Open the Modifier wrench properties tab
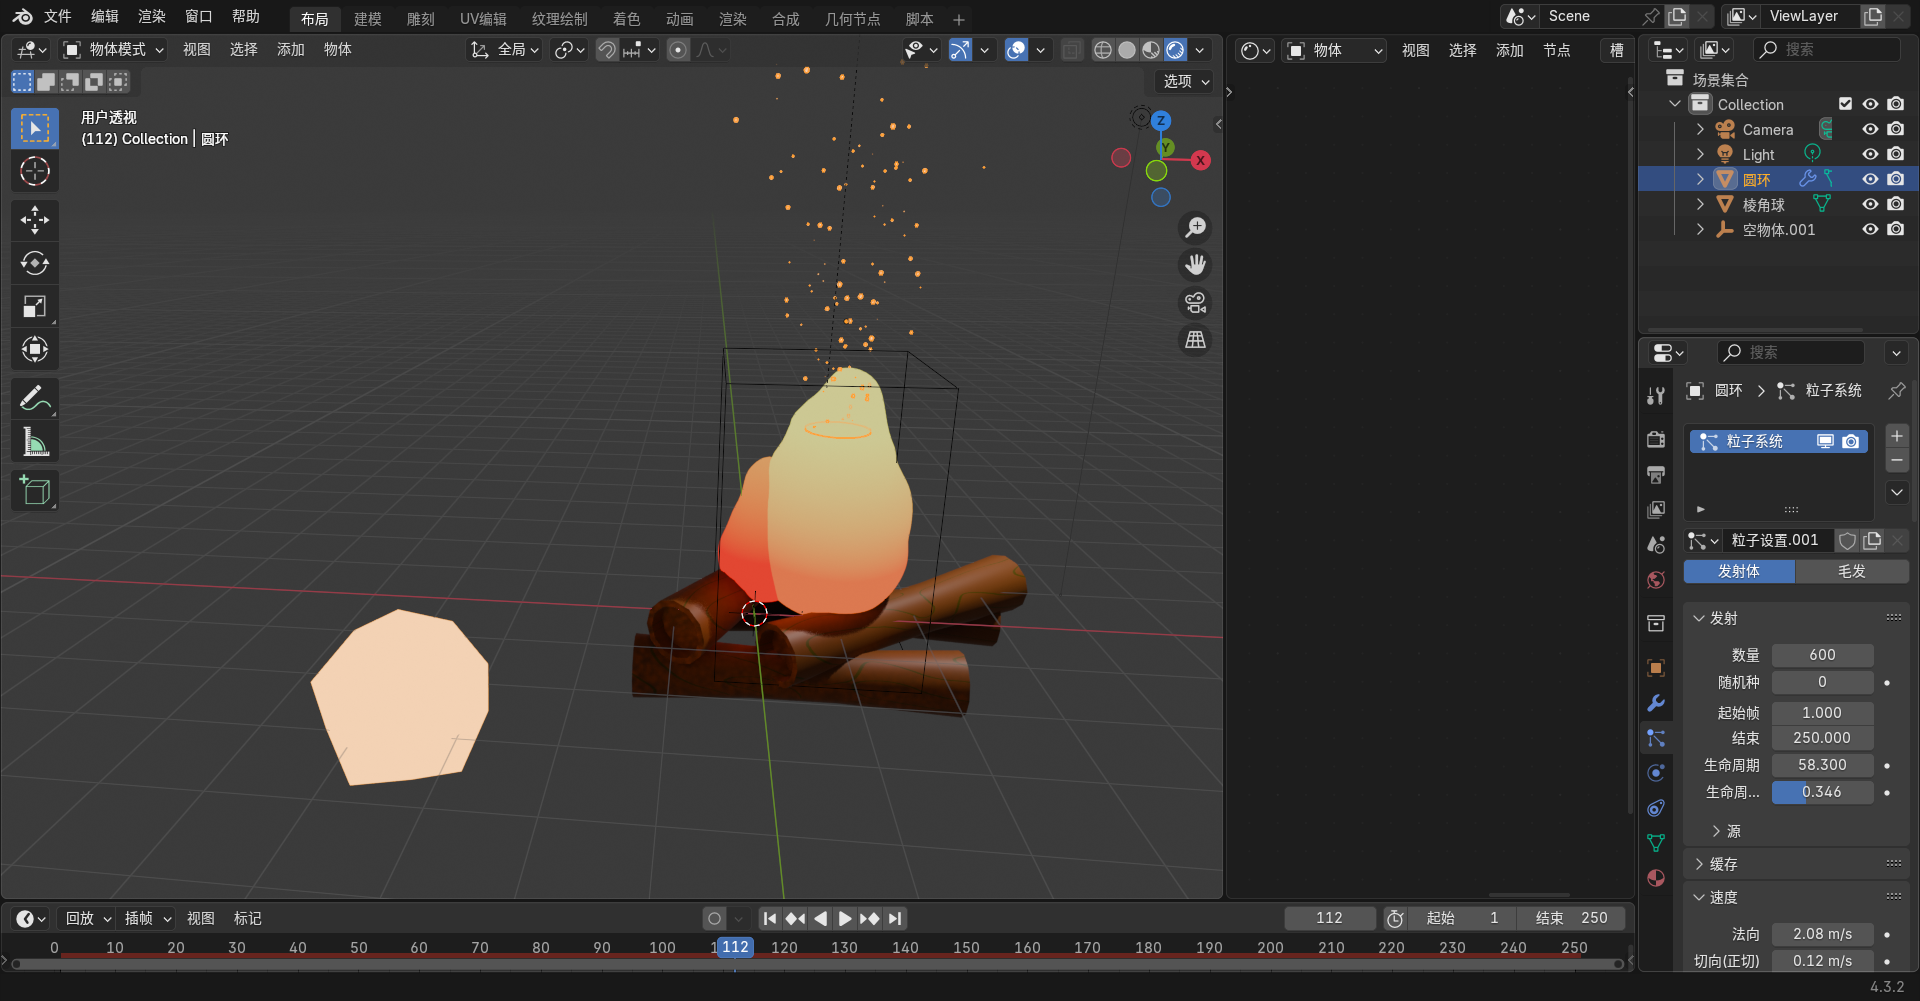 click(1656, 703)
